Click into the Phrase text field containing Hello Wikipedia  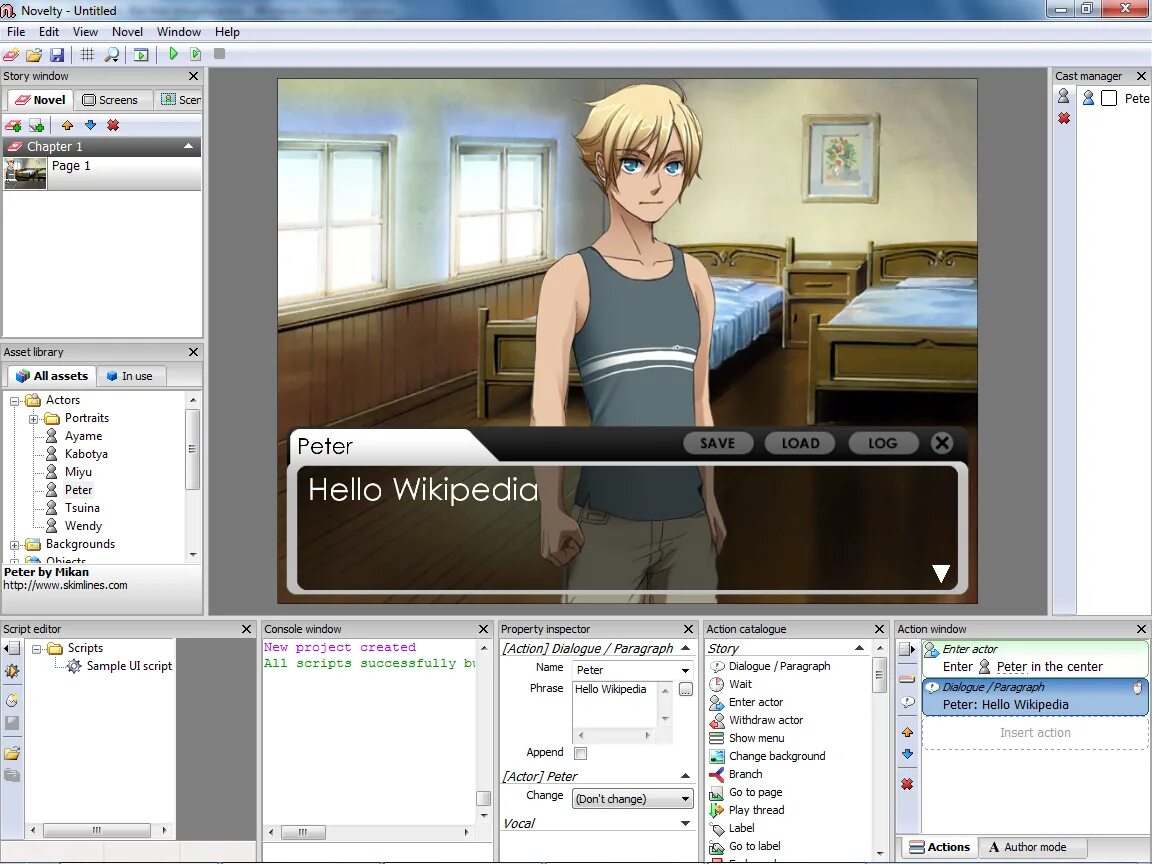[616, 705]
